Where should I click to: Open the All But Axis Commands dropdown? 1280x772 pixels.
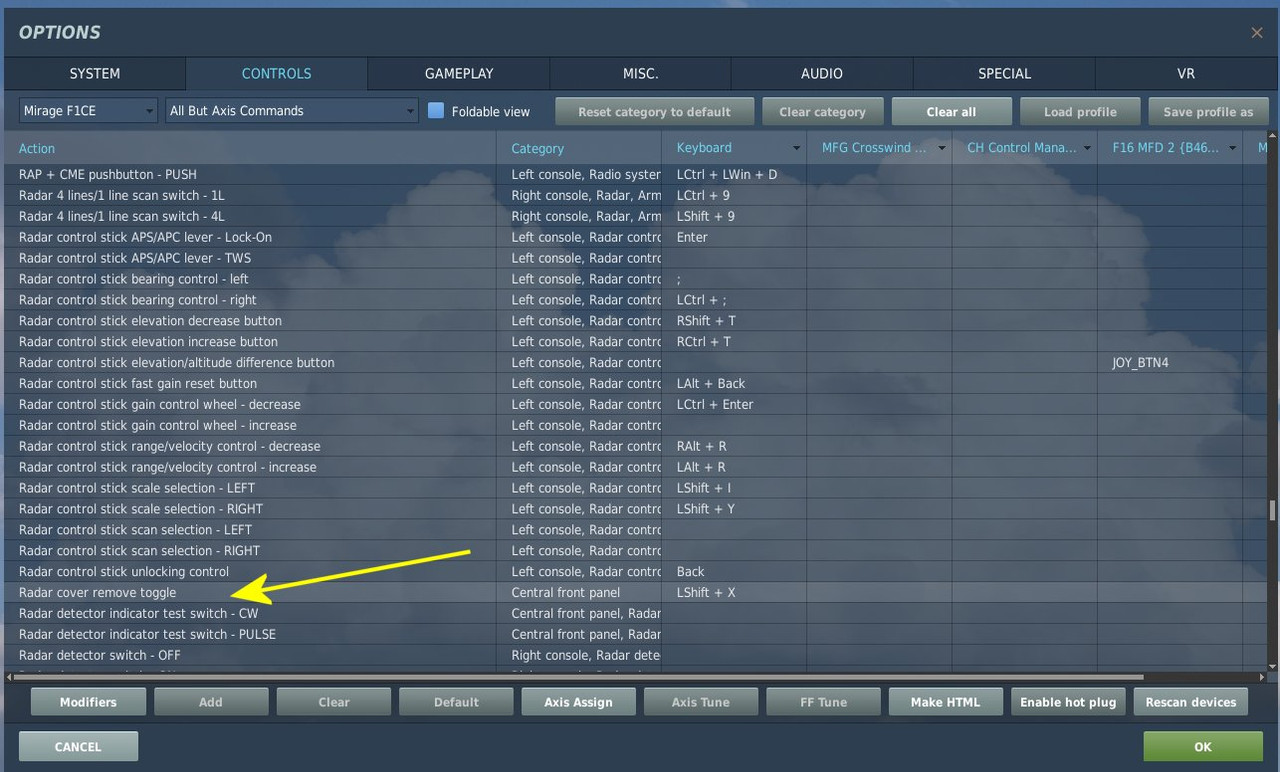[291, 111]
